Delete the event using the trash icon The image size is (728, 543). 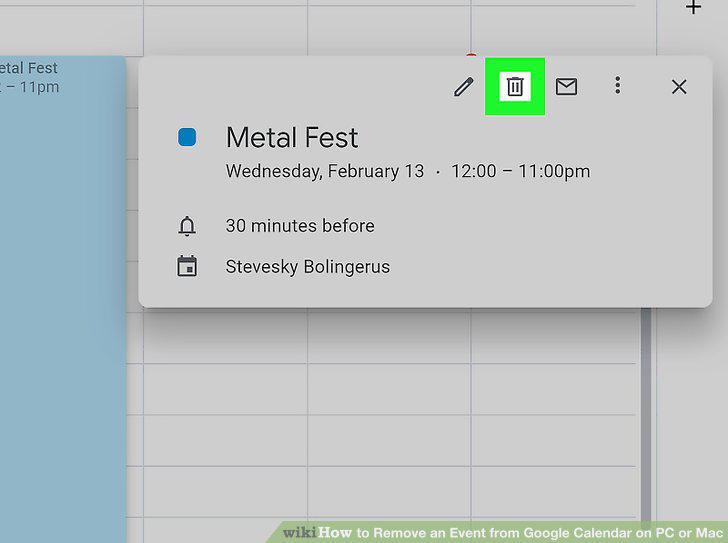(x=515, y=87)
